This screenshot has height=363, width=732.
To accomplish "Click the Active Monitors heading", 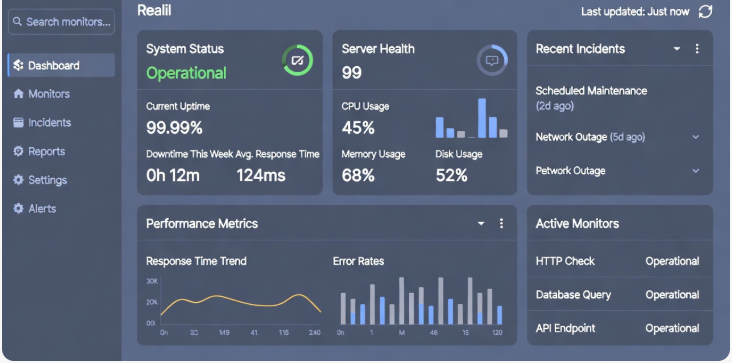I will tap(577, 223).
